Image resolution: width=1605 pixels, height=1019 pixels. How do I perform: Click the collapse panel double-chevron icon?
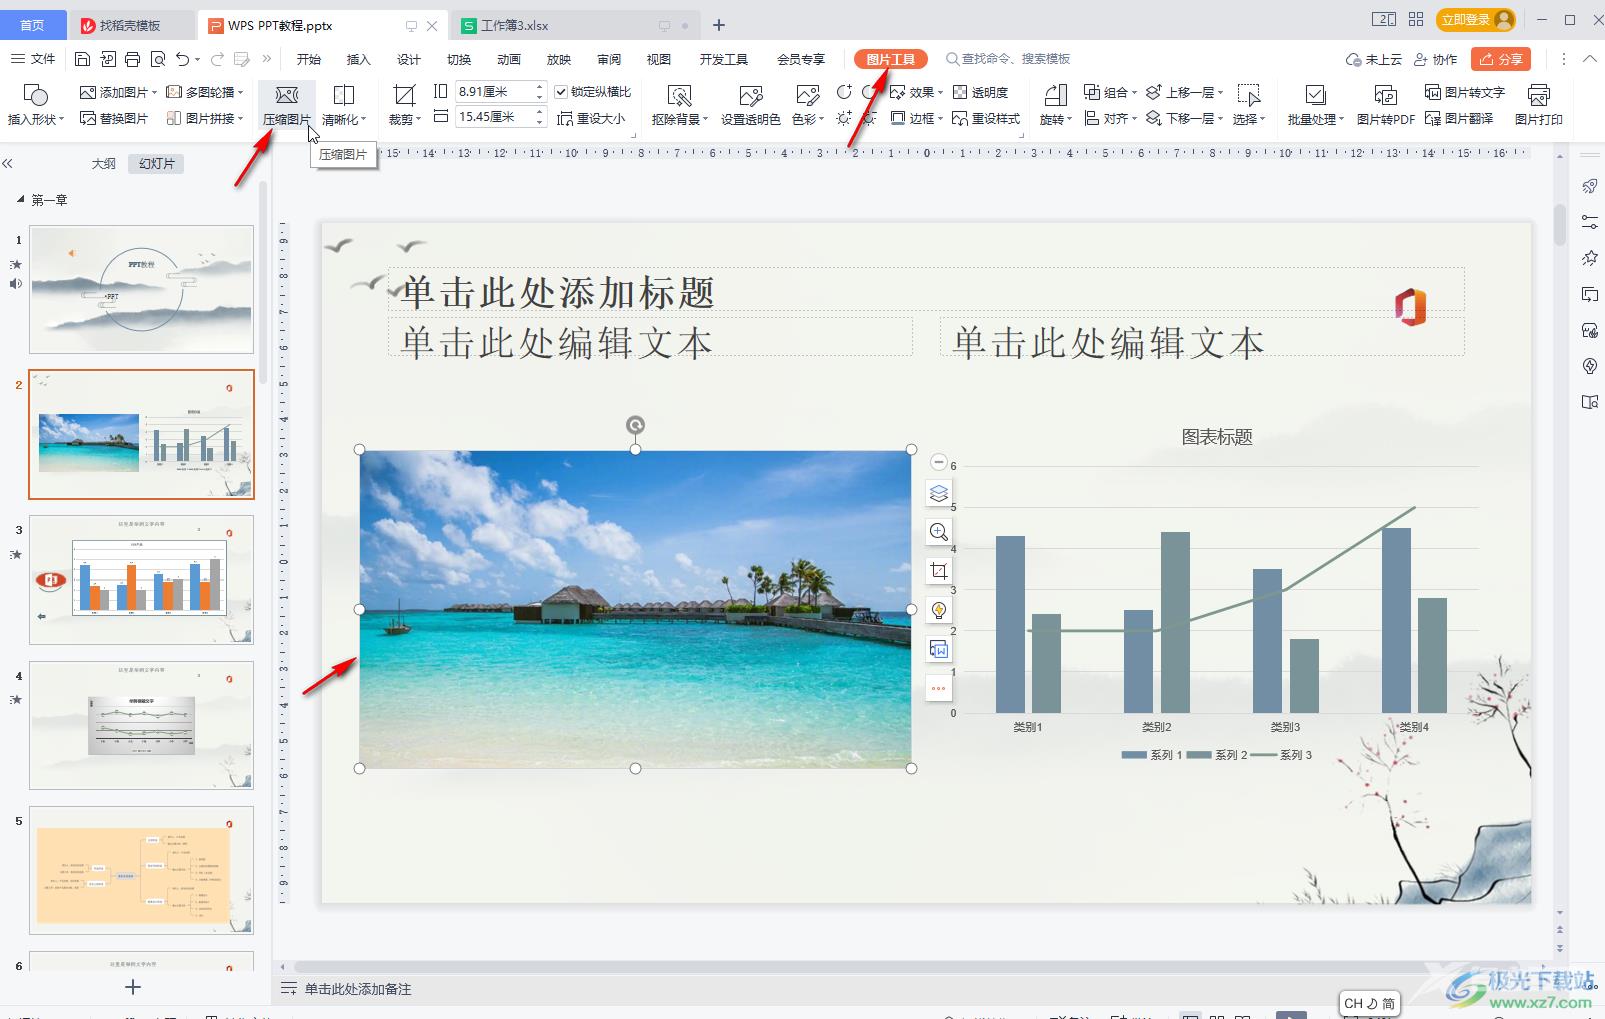click(8, 164)
